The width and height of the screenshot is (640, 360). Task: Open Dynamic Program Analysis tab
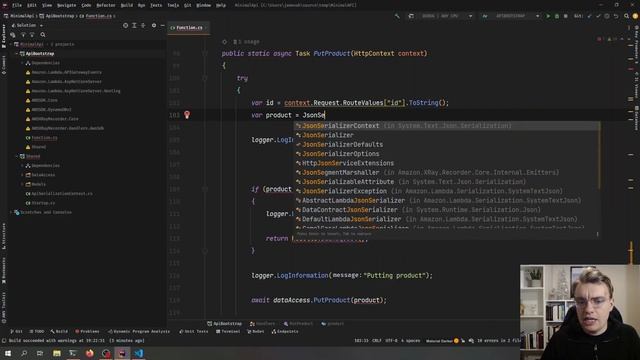(139, 331)
